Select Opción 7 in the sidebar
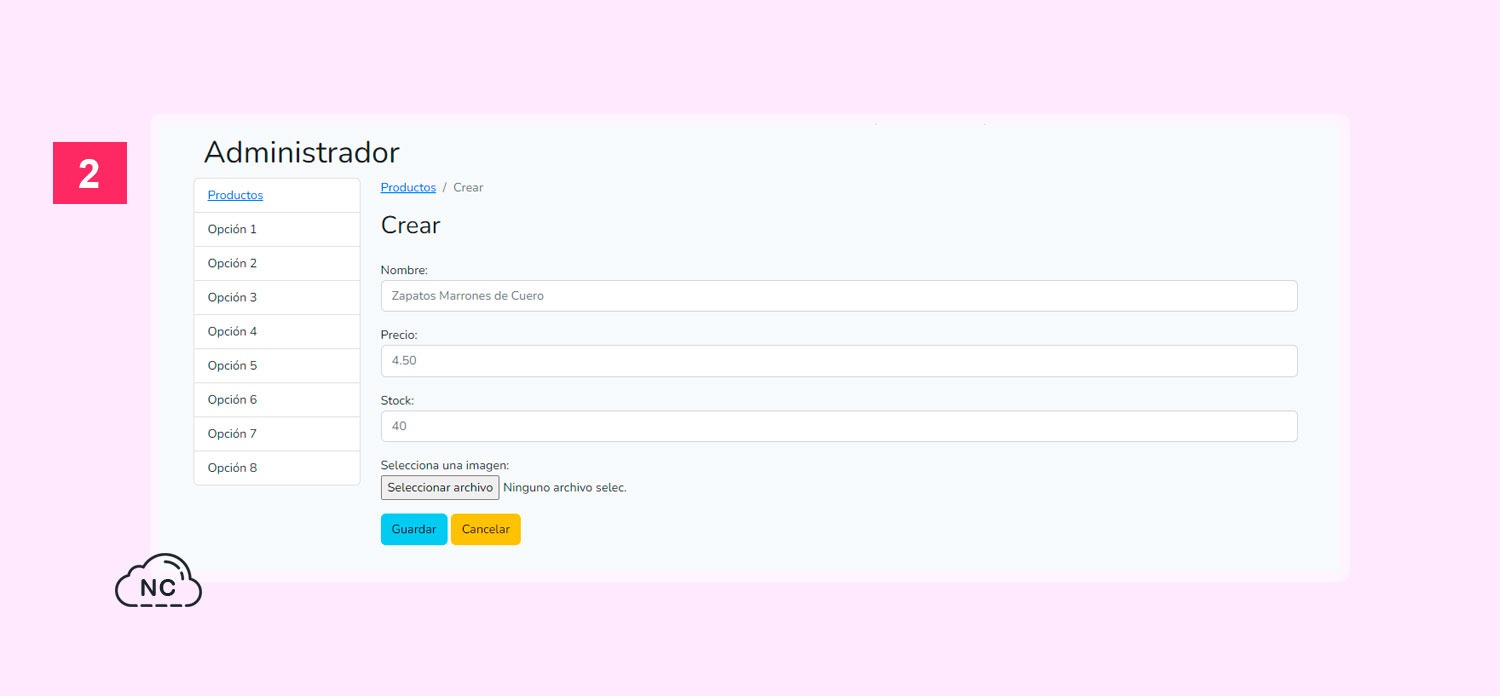The image size is (1500, 696). (x=277, y=433)
